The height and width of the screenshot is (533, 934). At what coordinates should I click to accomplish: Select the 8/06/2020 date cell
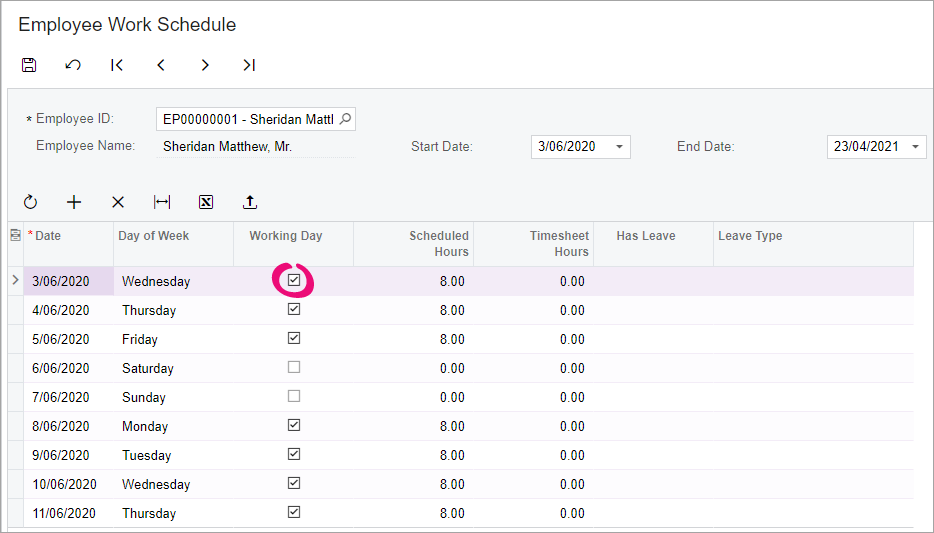(x=69, y=426)
